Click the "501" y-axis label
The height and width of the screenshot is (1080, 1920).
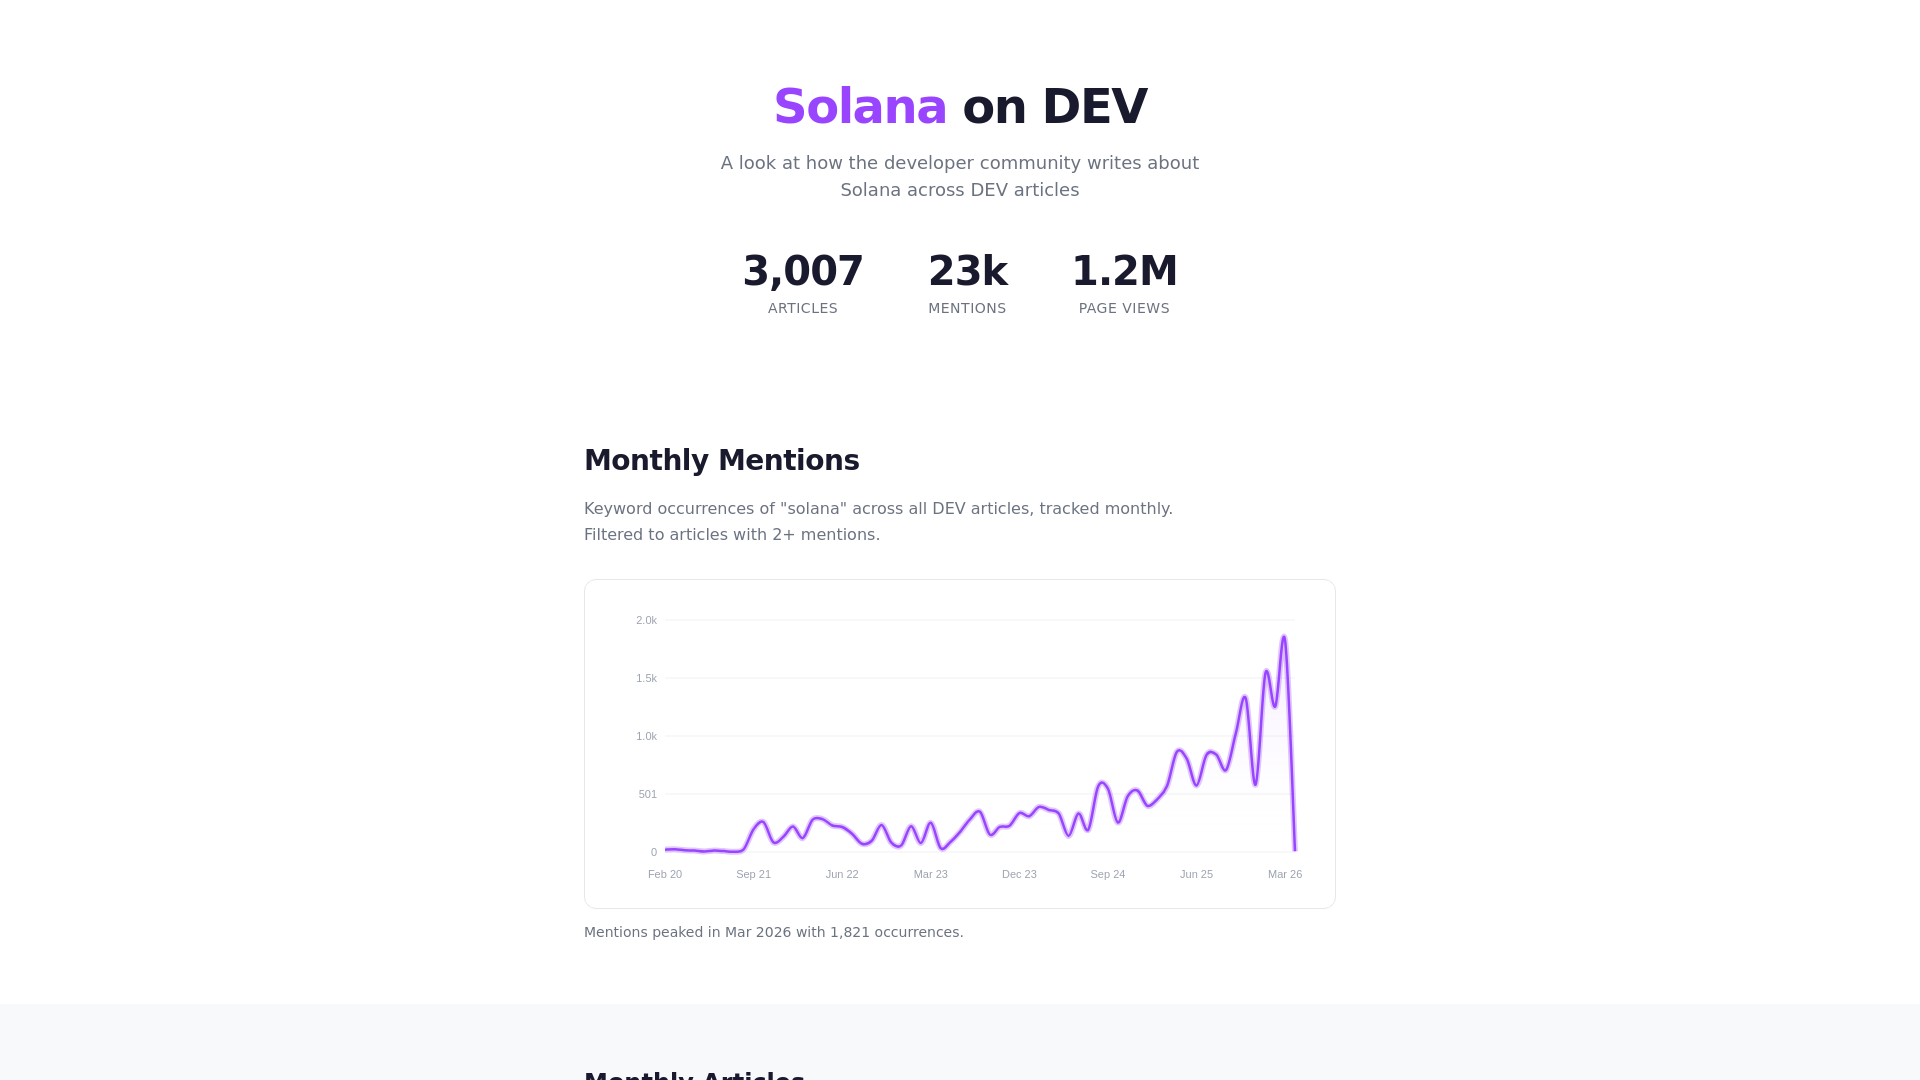[647, 794]
